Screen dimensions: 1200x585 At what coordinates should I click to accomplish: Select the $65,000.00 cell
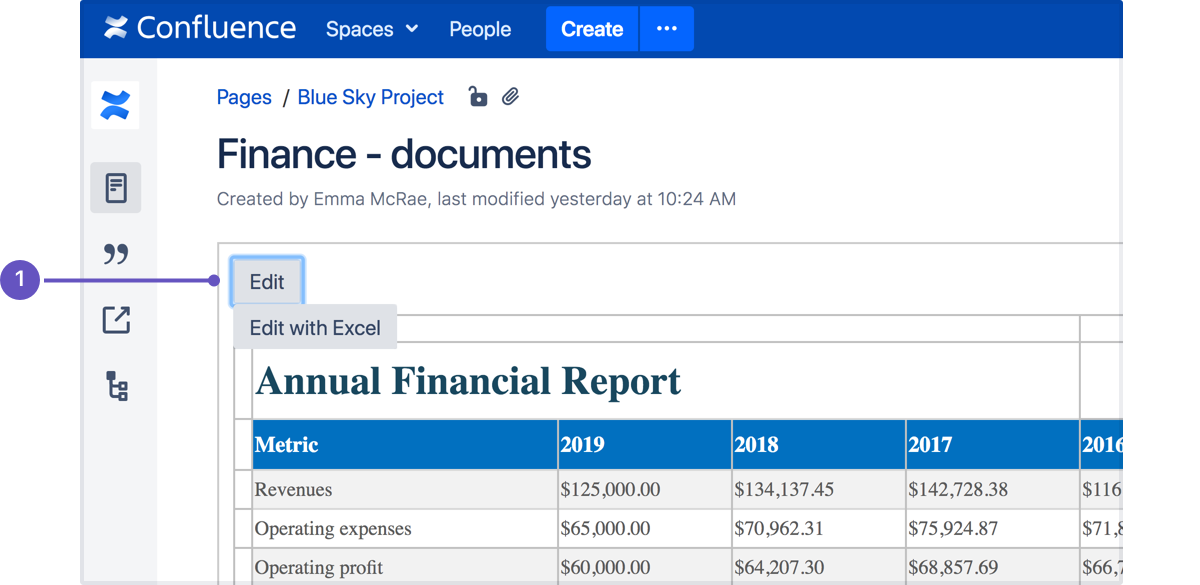[645, 528]
